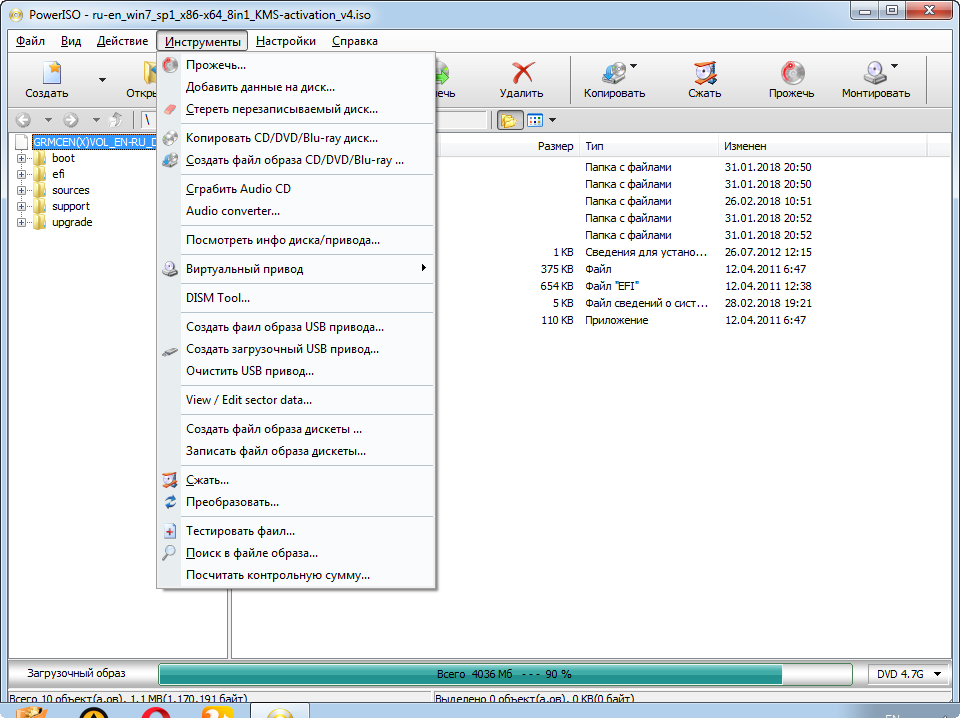Image resolution: width=960 pixels, height=718 pixels.
Task: Click the icon for Создать файл образа CD/DVD/Blu-ray
Action: pos(170,160)
